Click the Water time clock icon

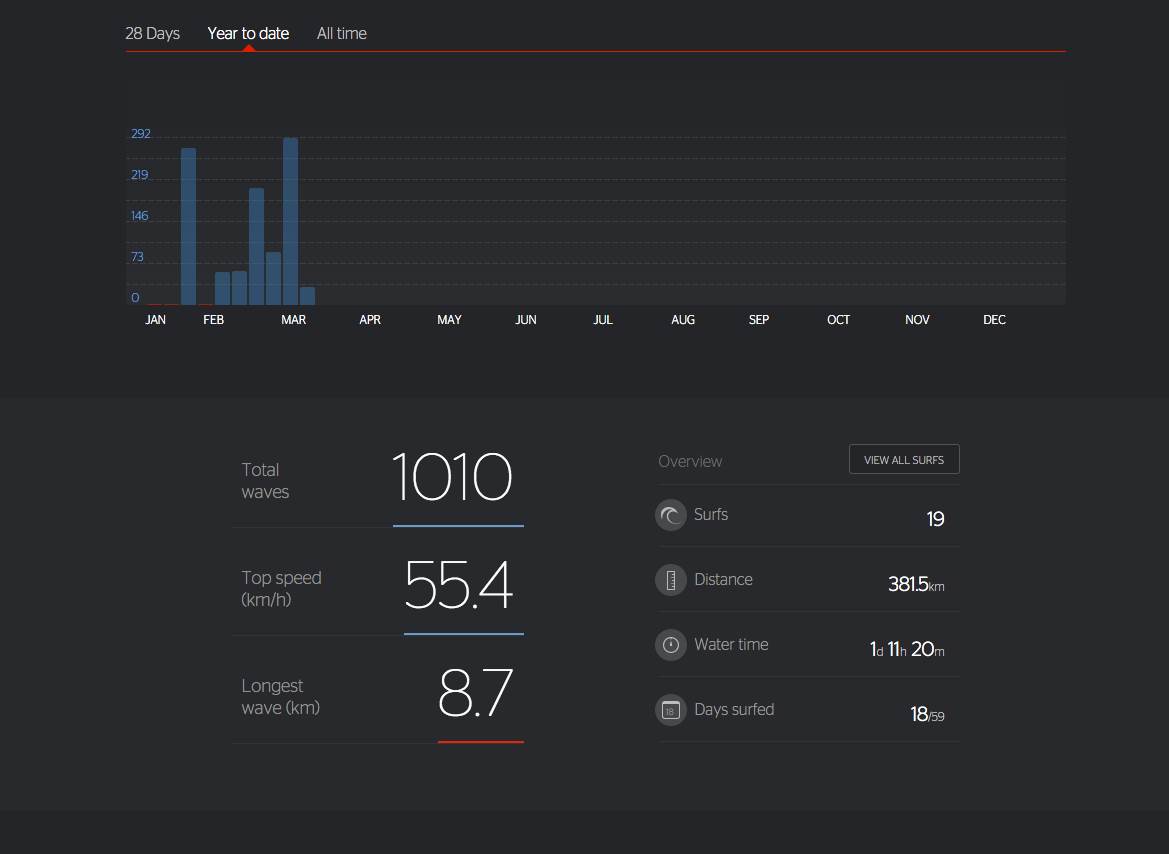tap(670, 645)
